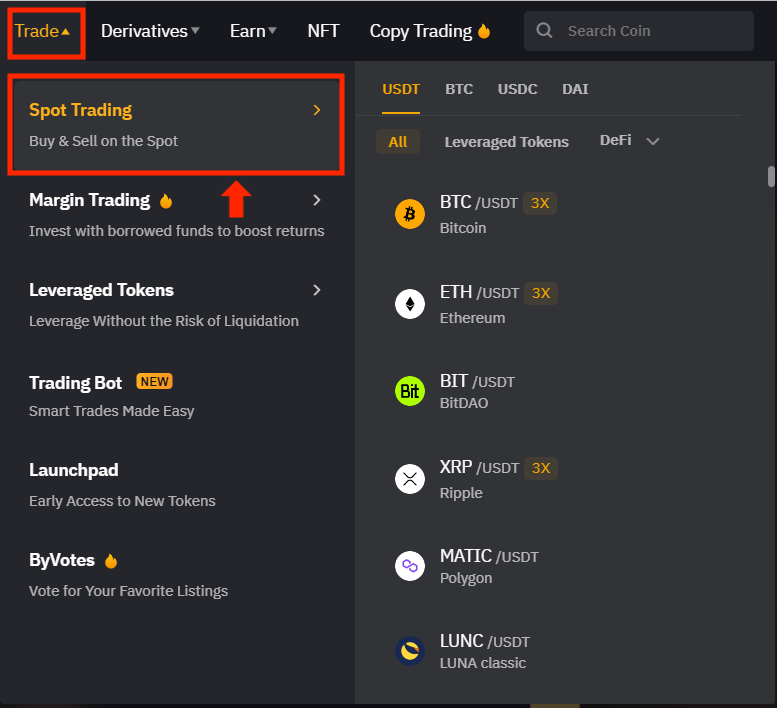The height and width of the screenshot is (708, 777).
Task: Open the NFT page
Action: (323, 31)
